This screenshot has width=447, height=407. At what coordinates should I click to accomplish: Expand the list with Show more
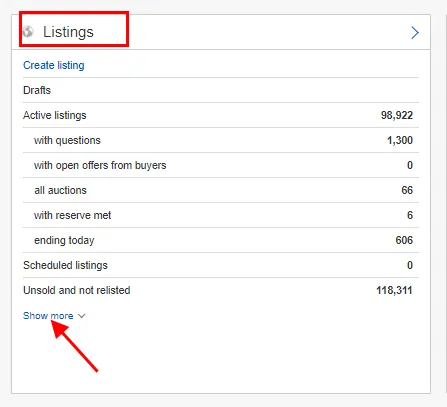point(48,315)
